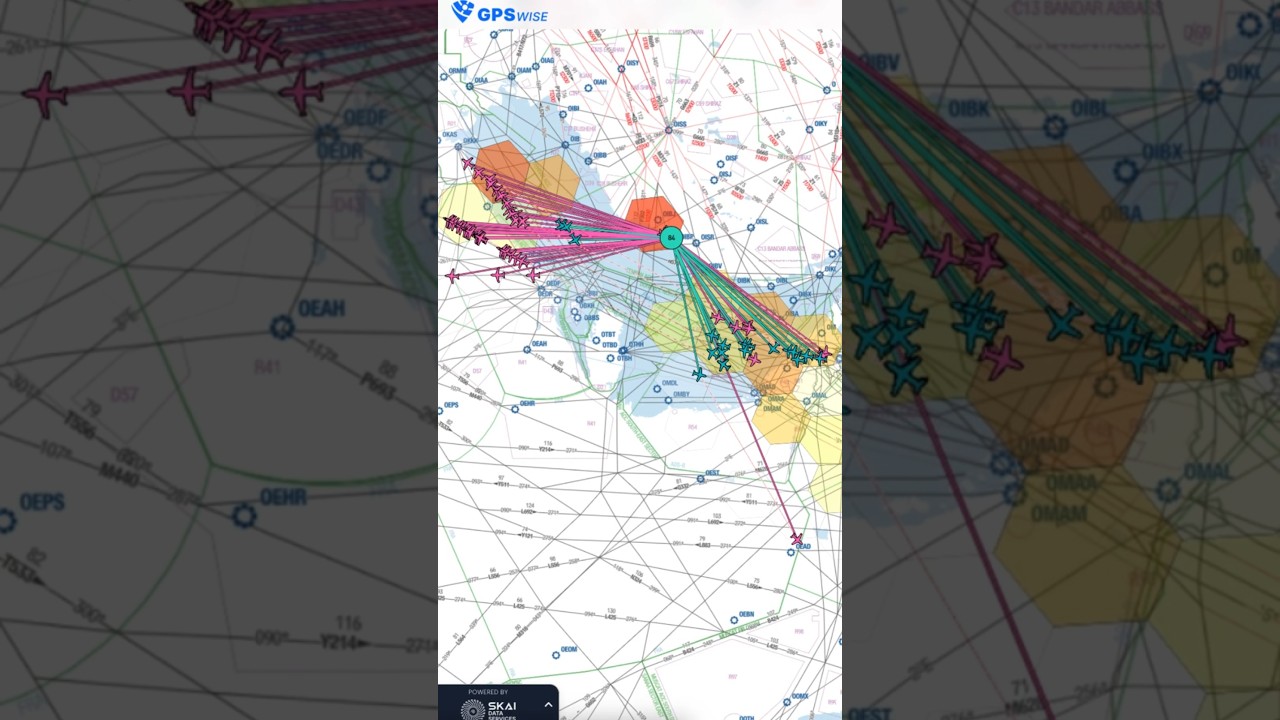
Task: Select the OISR airport marker
Action: [696, 242]
